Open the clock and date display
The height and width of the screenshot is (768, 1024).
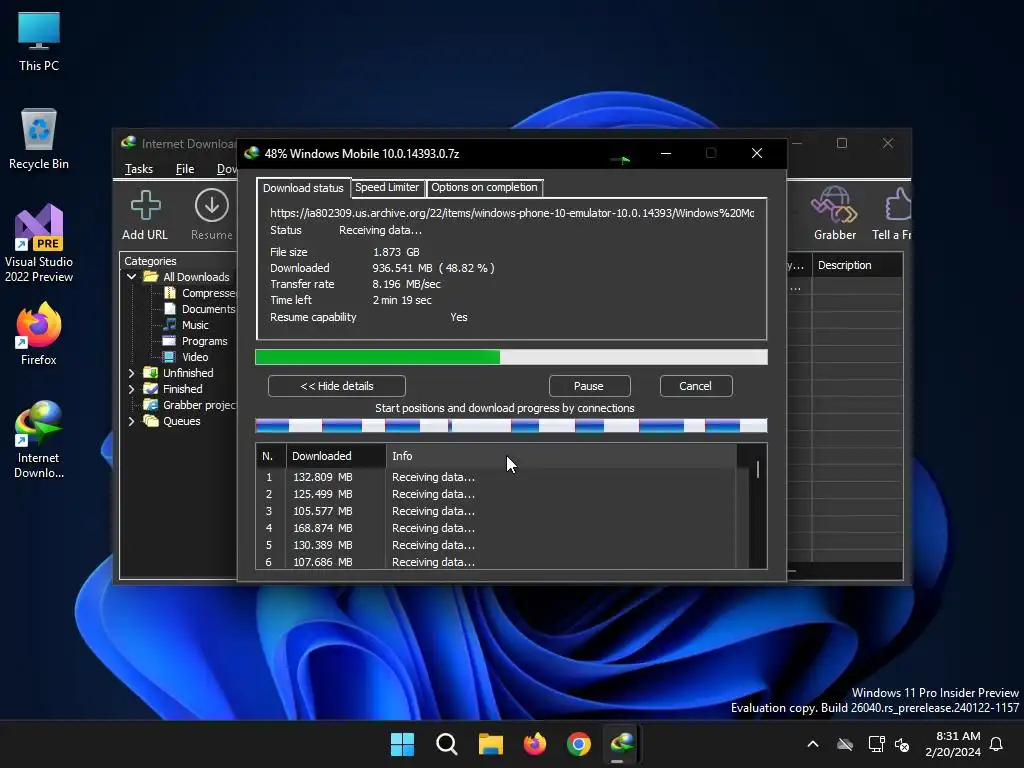[953, 744]
